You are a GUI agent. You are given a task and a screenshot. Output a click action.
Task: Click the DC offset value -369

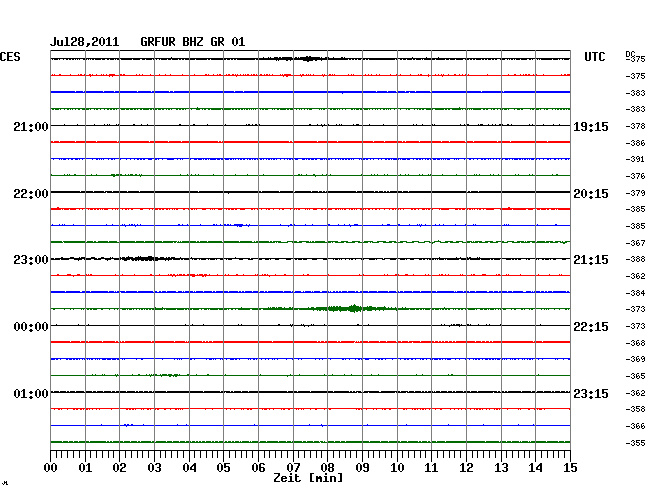[635, 359]
